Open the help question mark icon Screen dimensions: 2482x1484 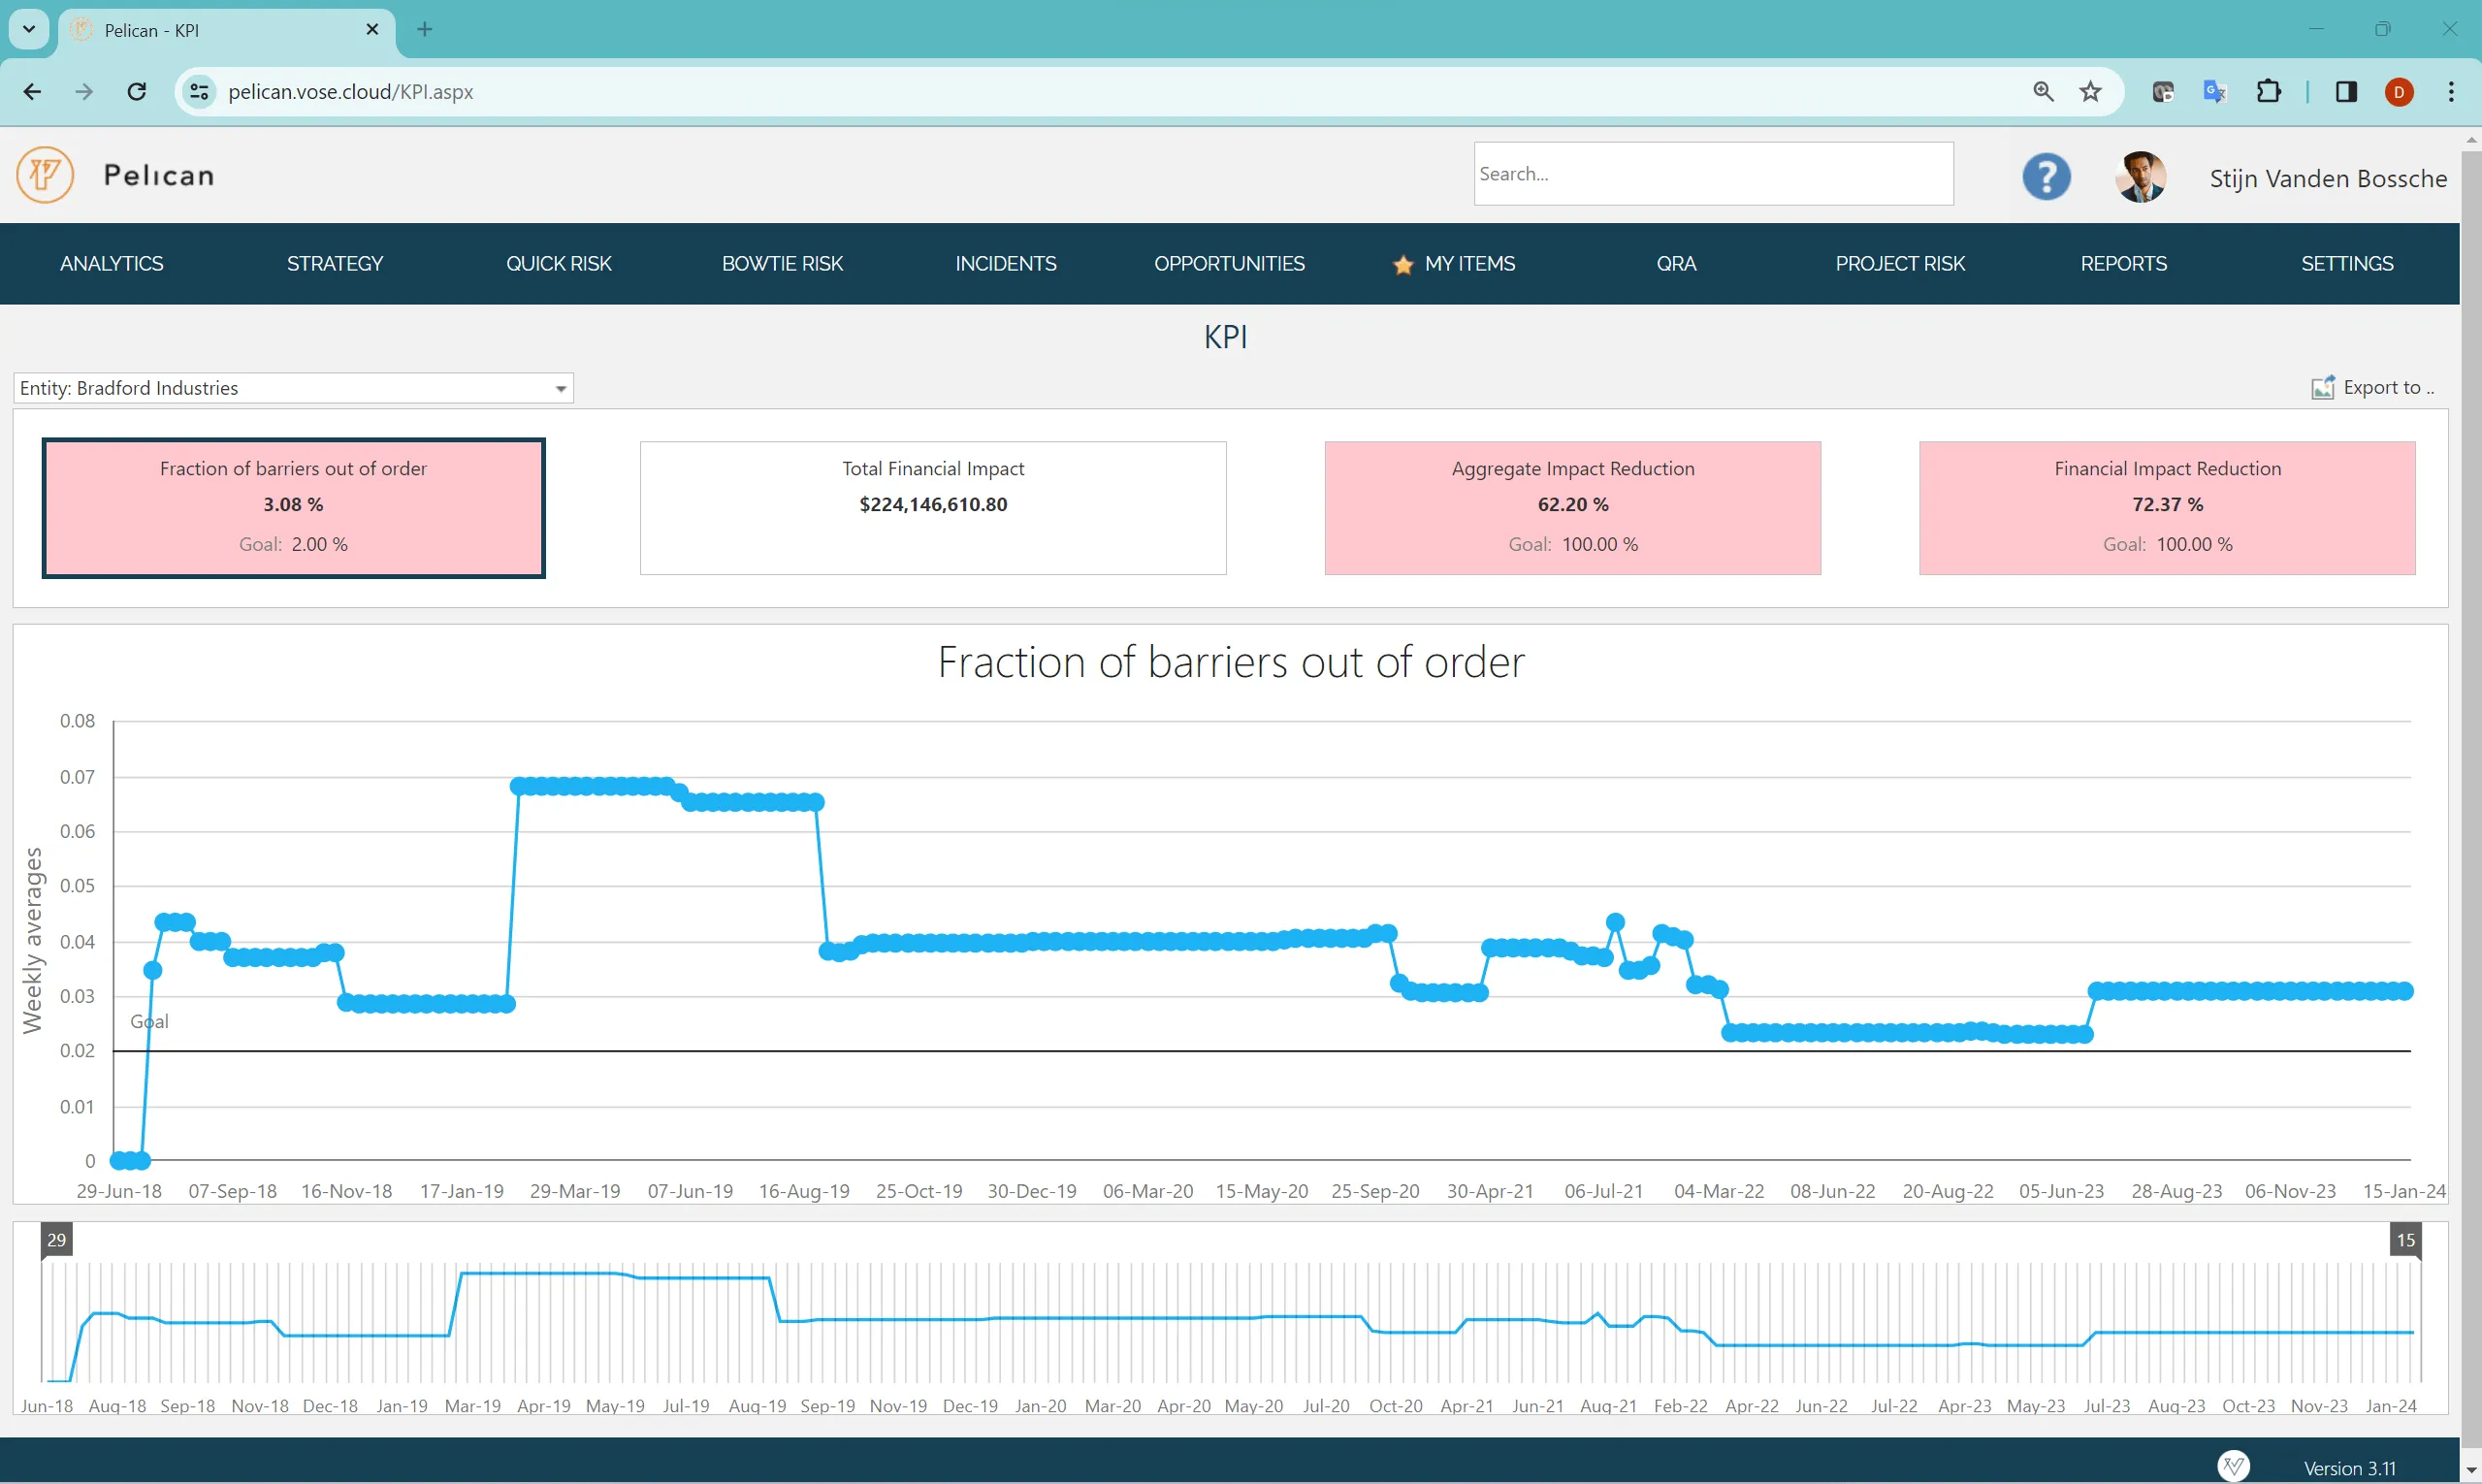[x=2046, y=175]
